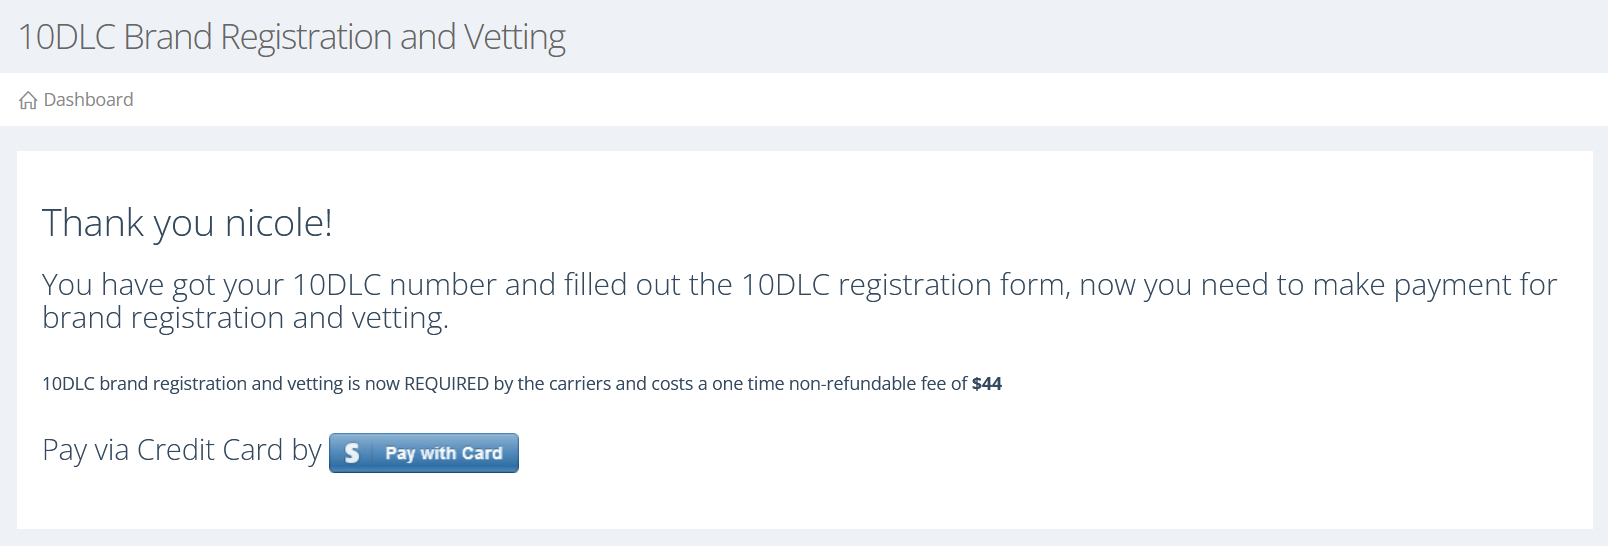Click 10DLC at the start of the fee notice
The height and width of the screenshot is (546, 1608).
(68, 384)
